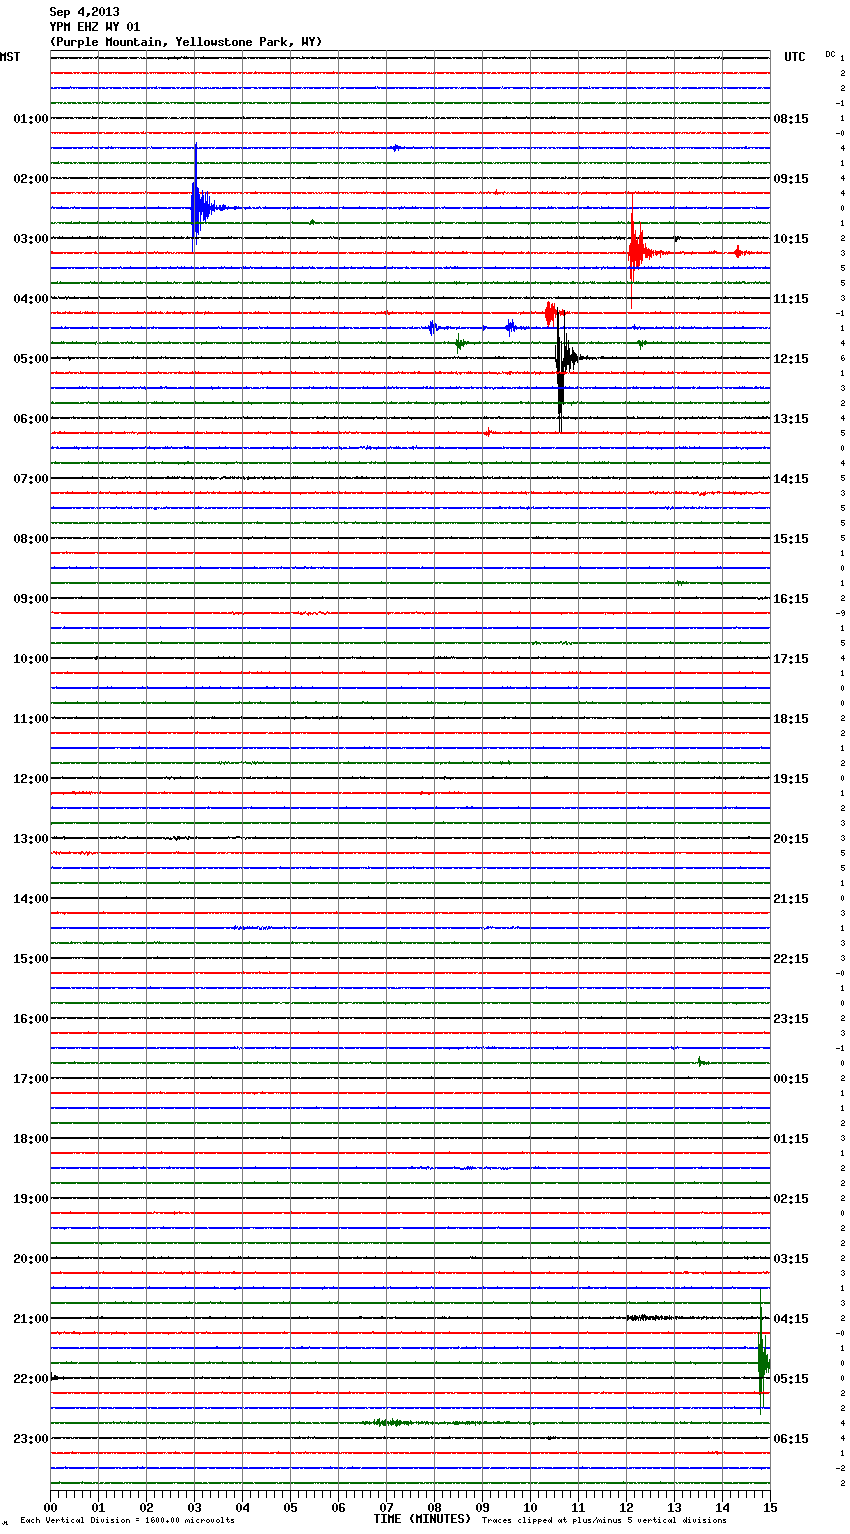Viewport: 850px width, 1534px height.
Task: Select the "22:00" MST hour label
Action: (31, 1378)
